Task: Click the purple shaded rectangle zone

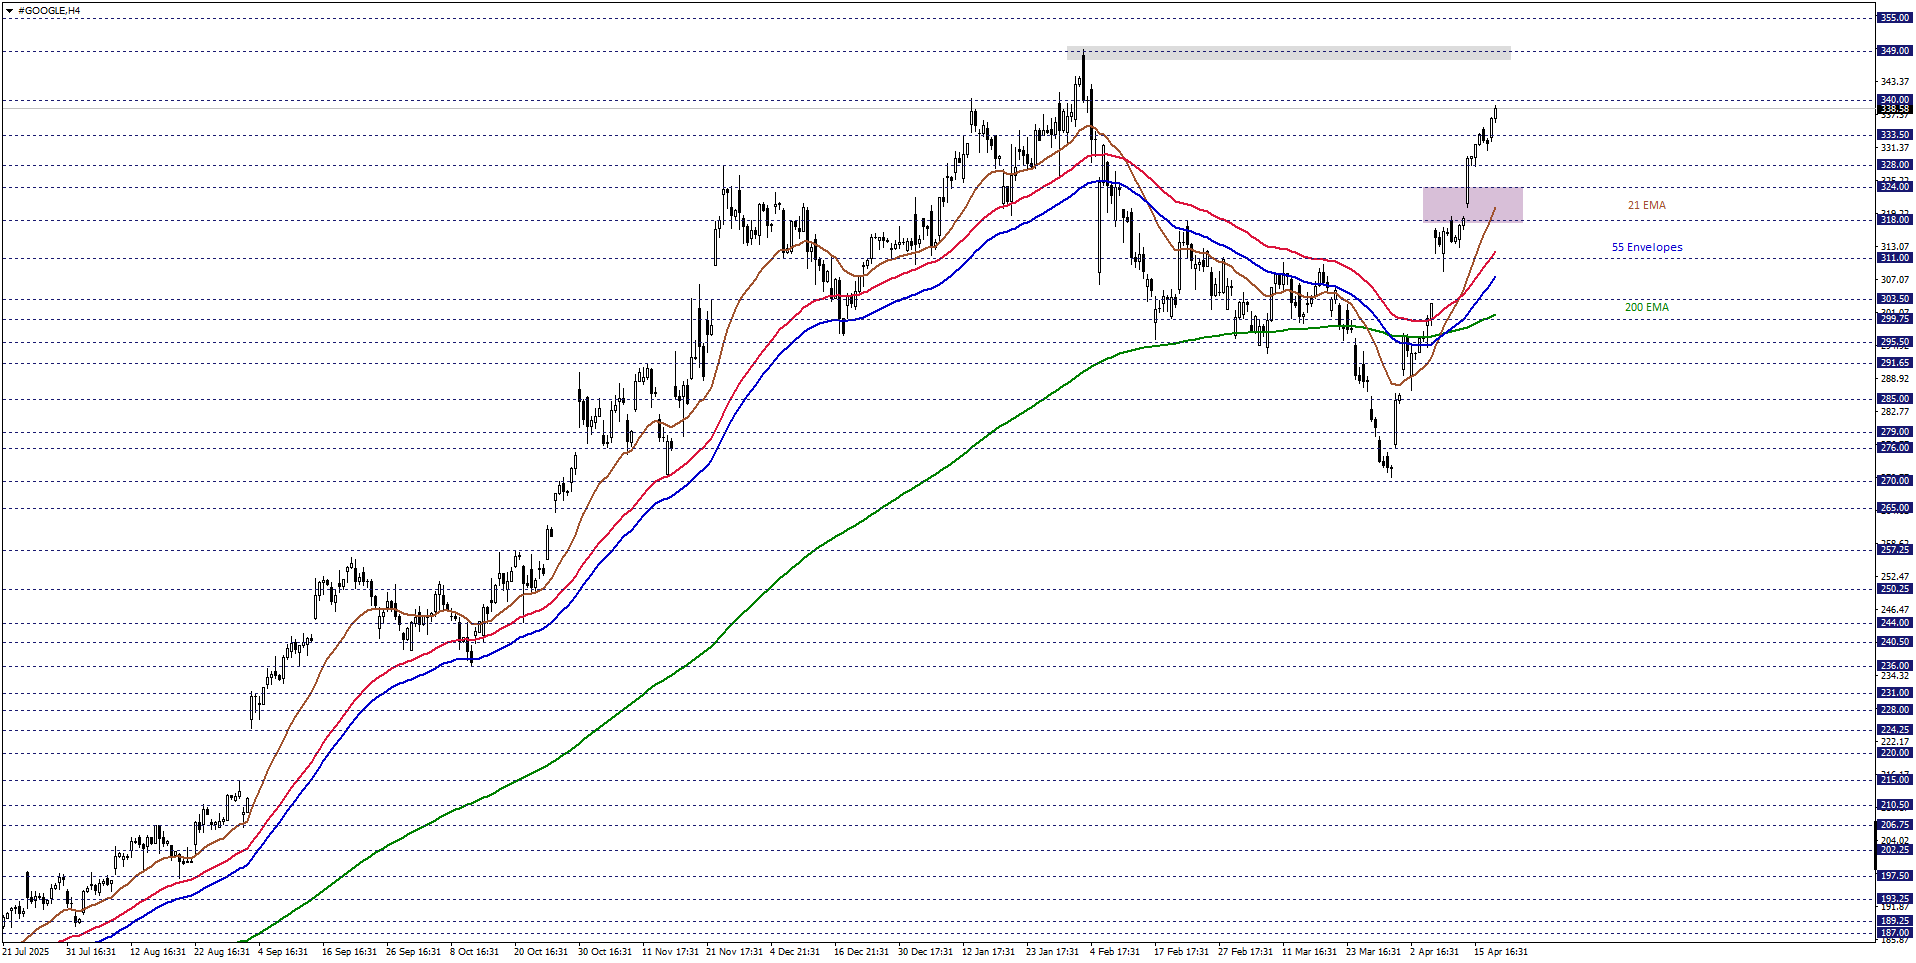Action: 1472,204
